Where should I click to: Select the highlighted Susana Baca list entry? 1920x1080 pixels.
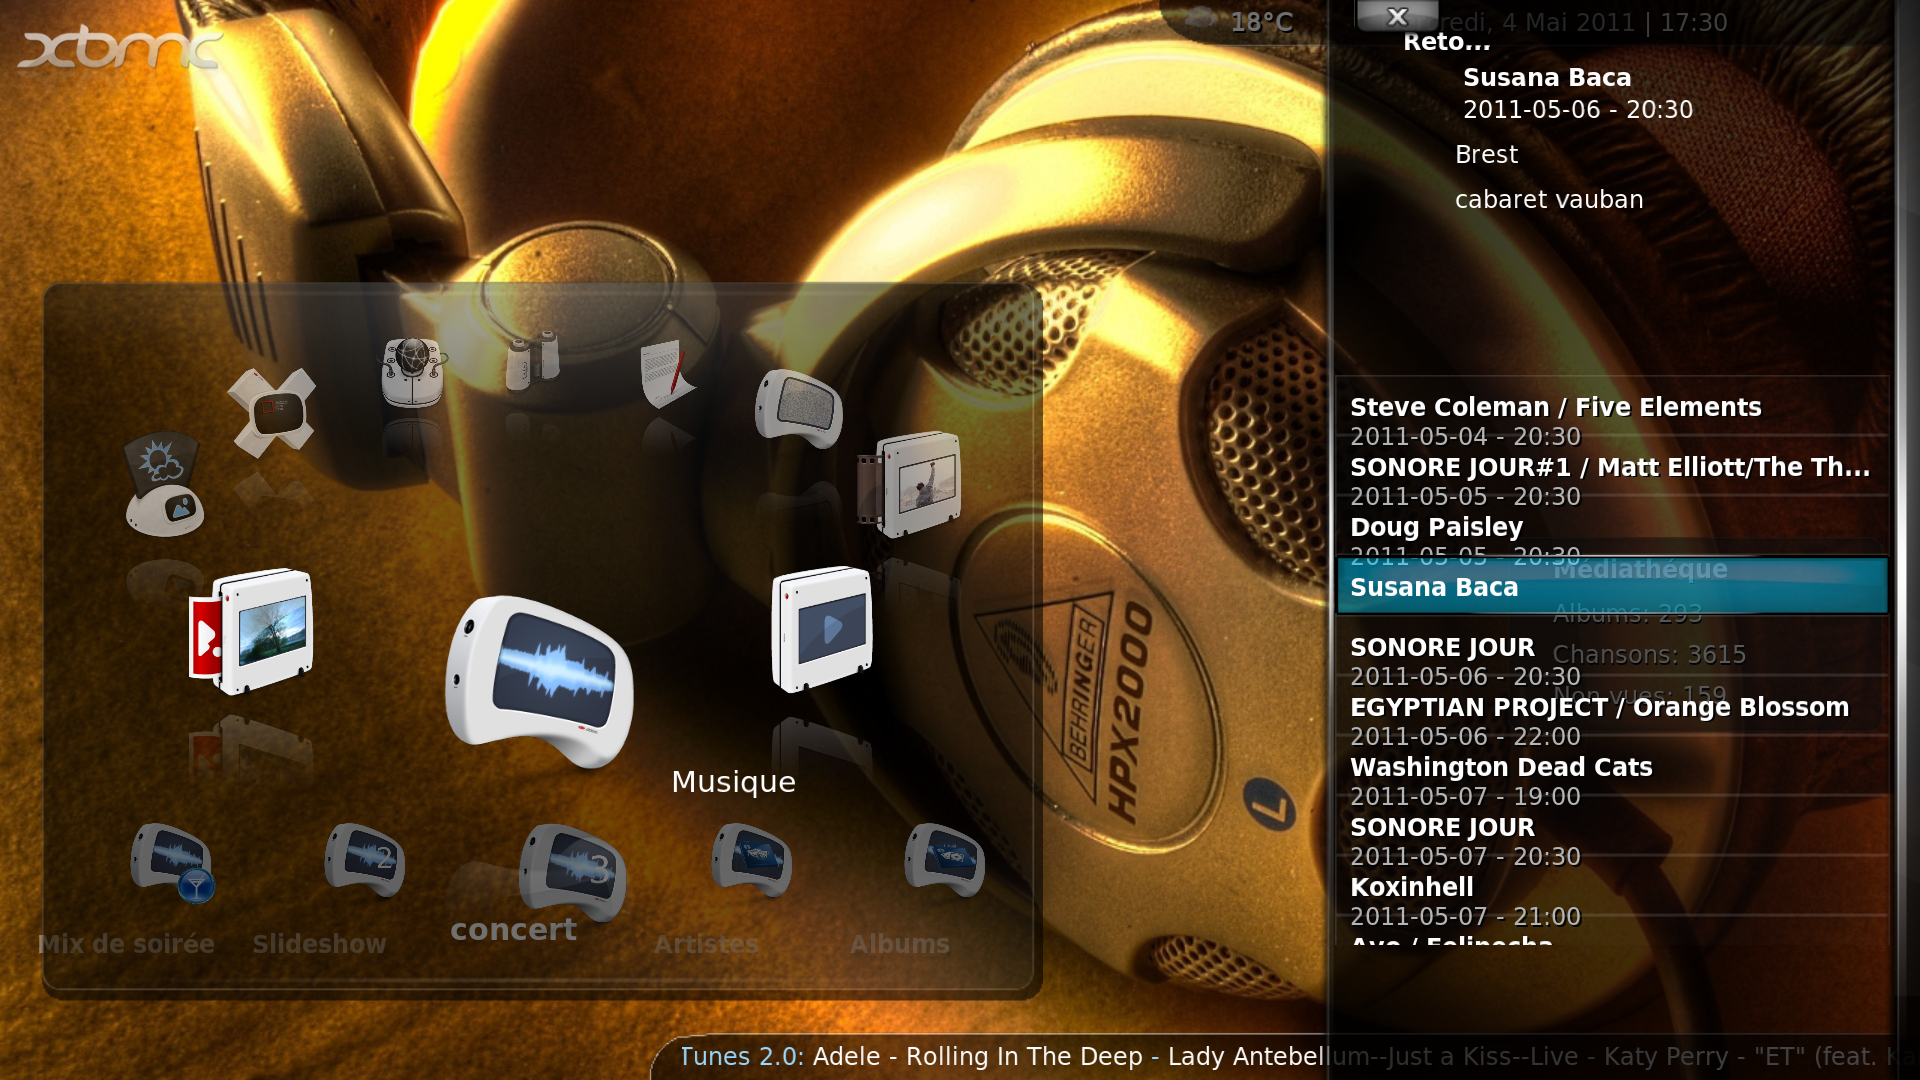(1612, 586)
